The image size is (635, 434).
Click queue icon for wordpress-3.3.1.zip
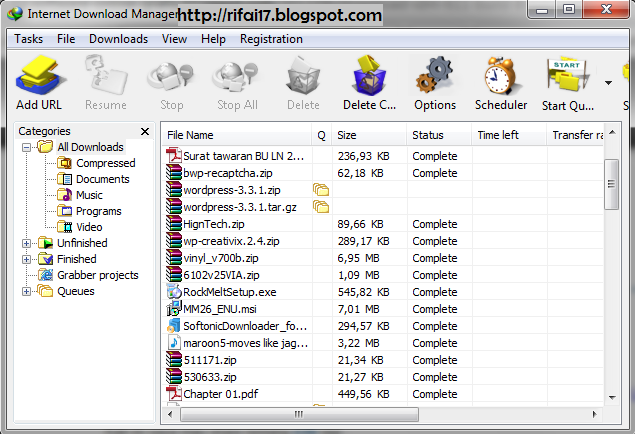click(321, 190)
